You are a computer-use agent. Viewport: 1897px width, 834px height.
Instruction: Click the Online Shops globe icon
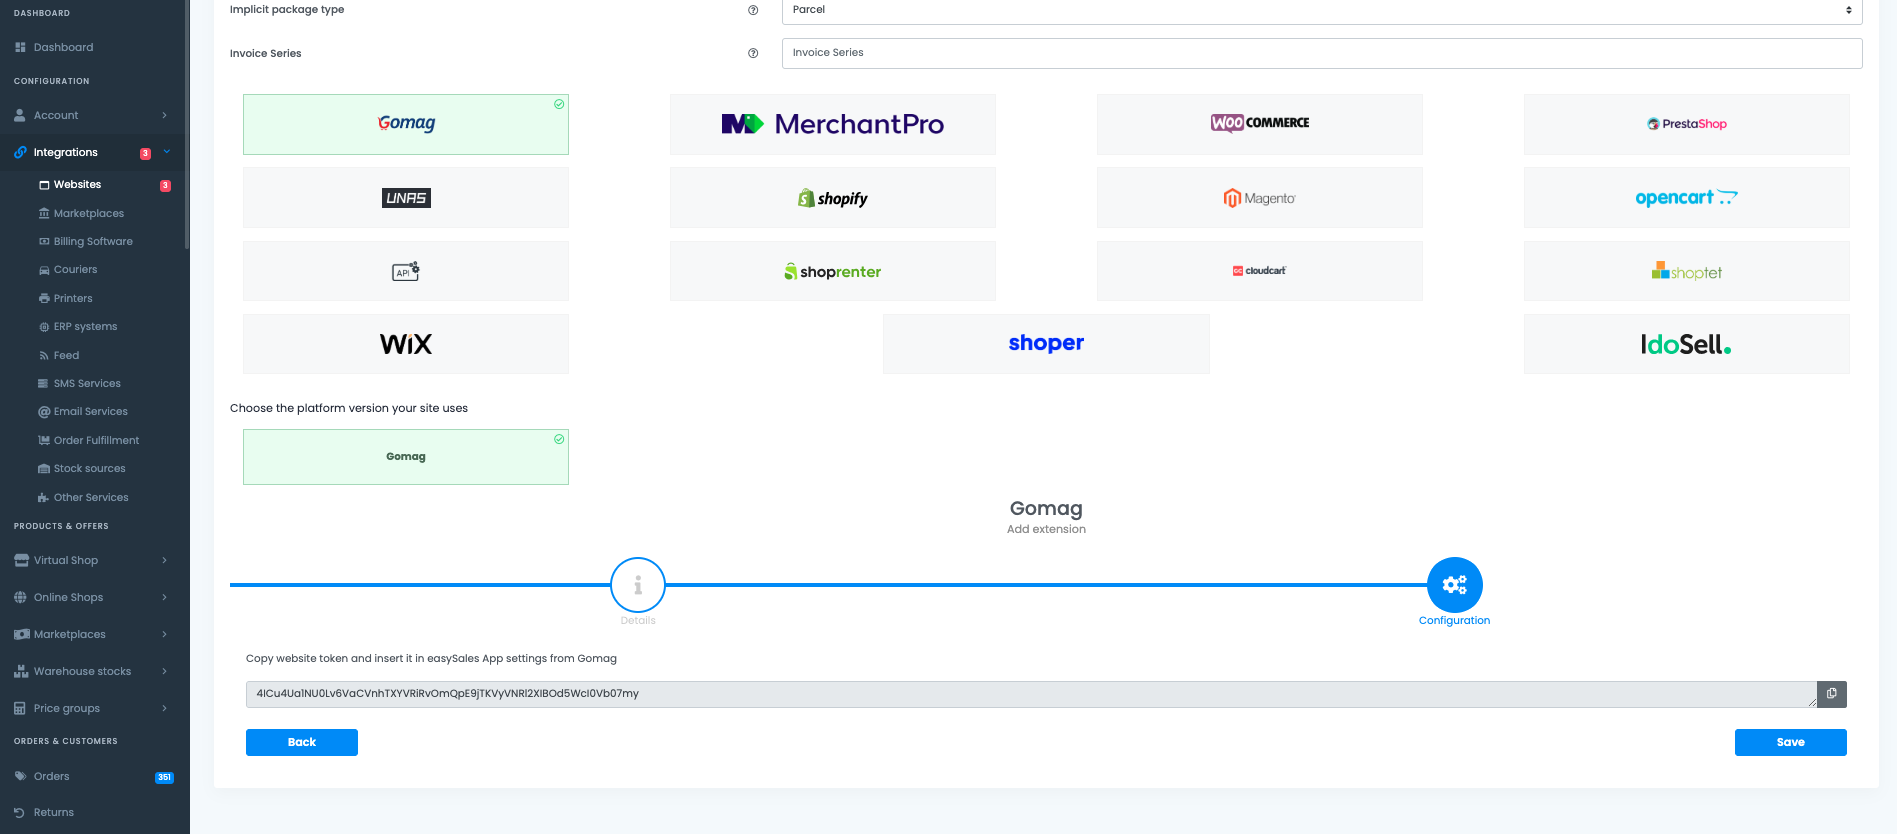[20, 597]
